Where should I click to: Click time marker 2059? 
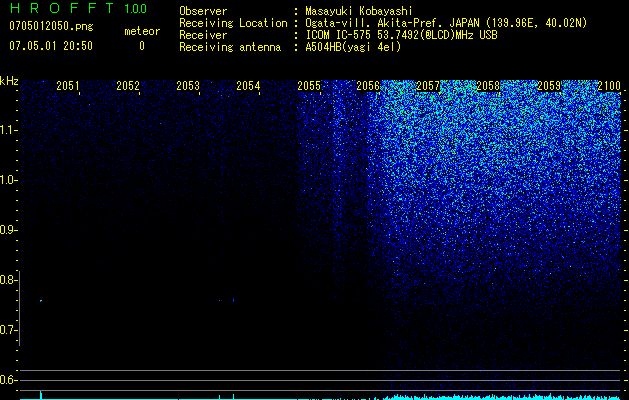pyautogui.click(x=549, y=86)
